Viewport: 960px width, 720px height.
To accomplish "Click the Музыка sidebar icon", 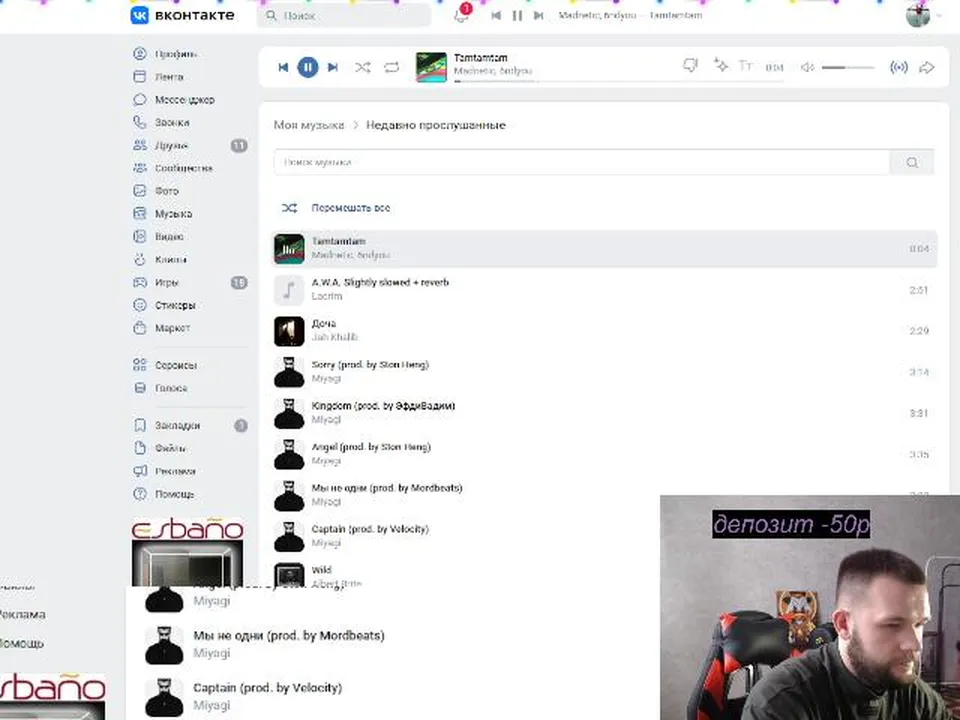I will pyautogui.click(x=140, y=214).
